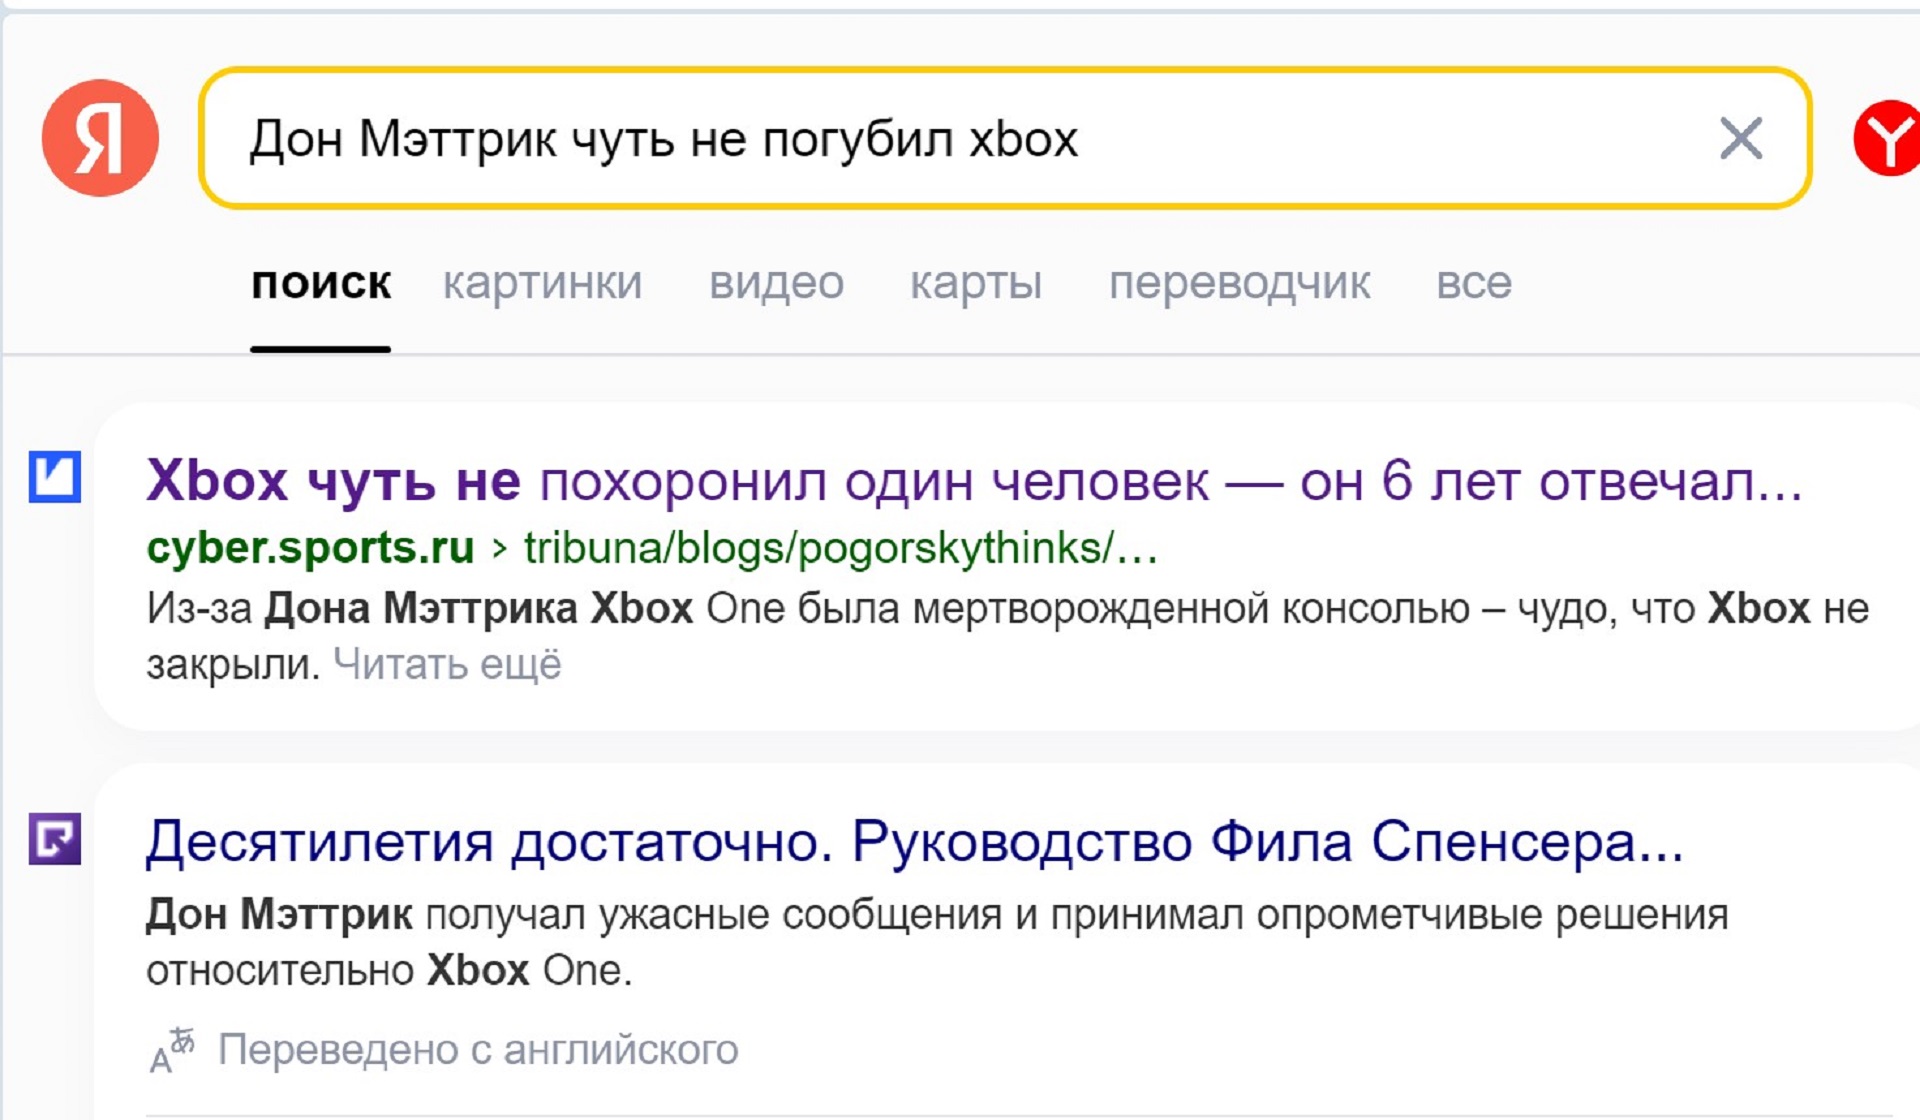Click the Yandex Browser Y icon
Screen dimensions: 1920x1120
point(1888,138)
